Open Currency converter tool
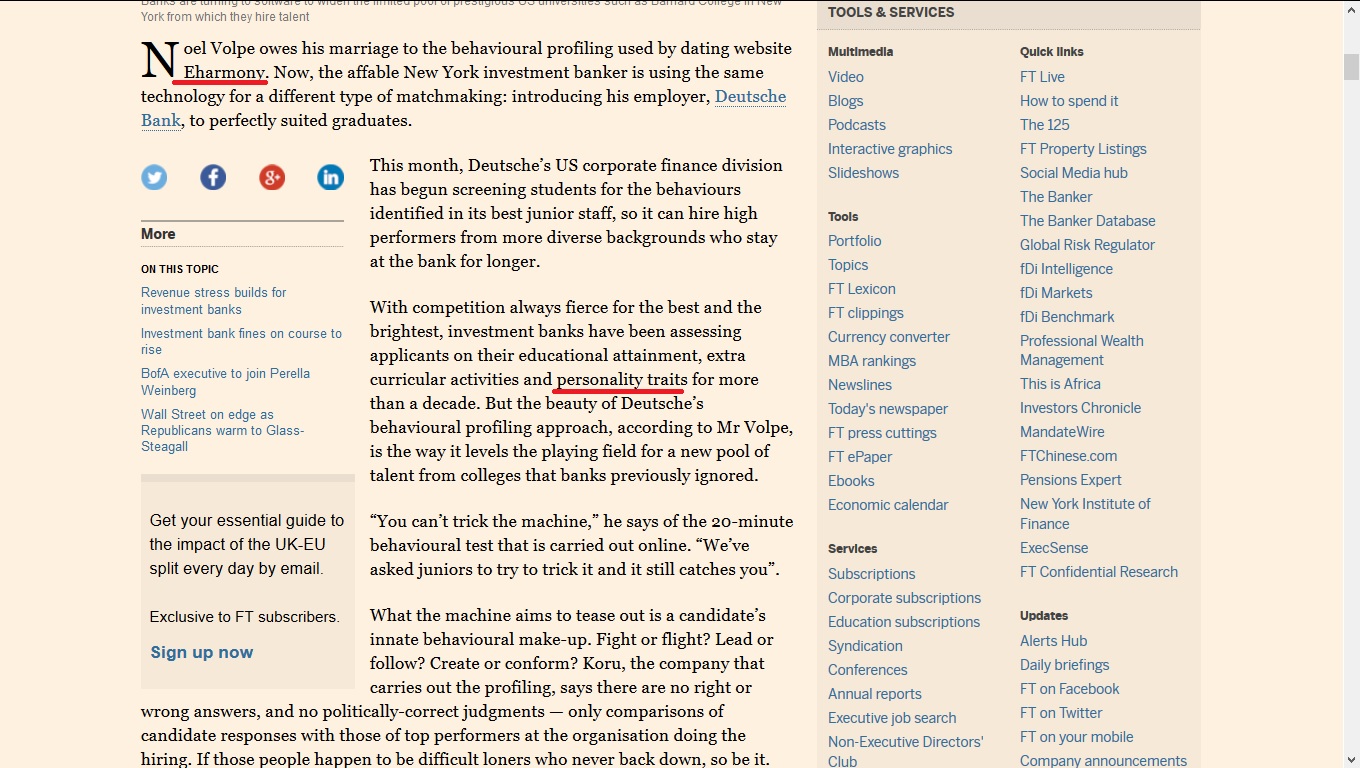 coord(889,337)
